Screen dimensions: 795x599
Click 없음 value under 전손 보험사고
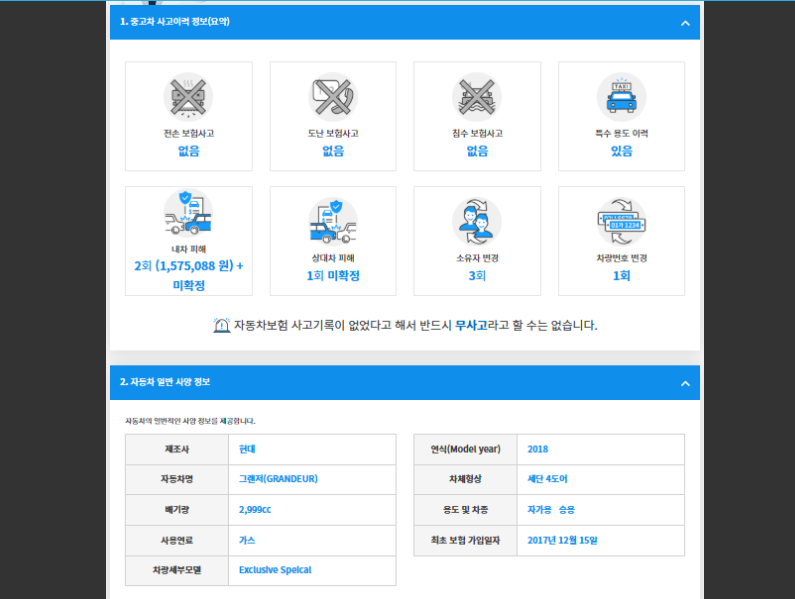tap(189, 151)
